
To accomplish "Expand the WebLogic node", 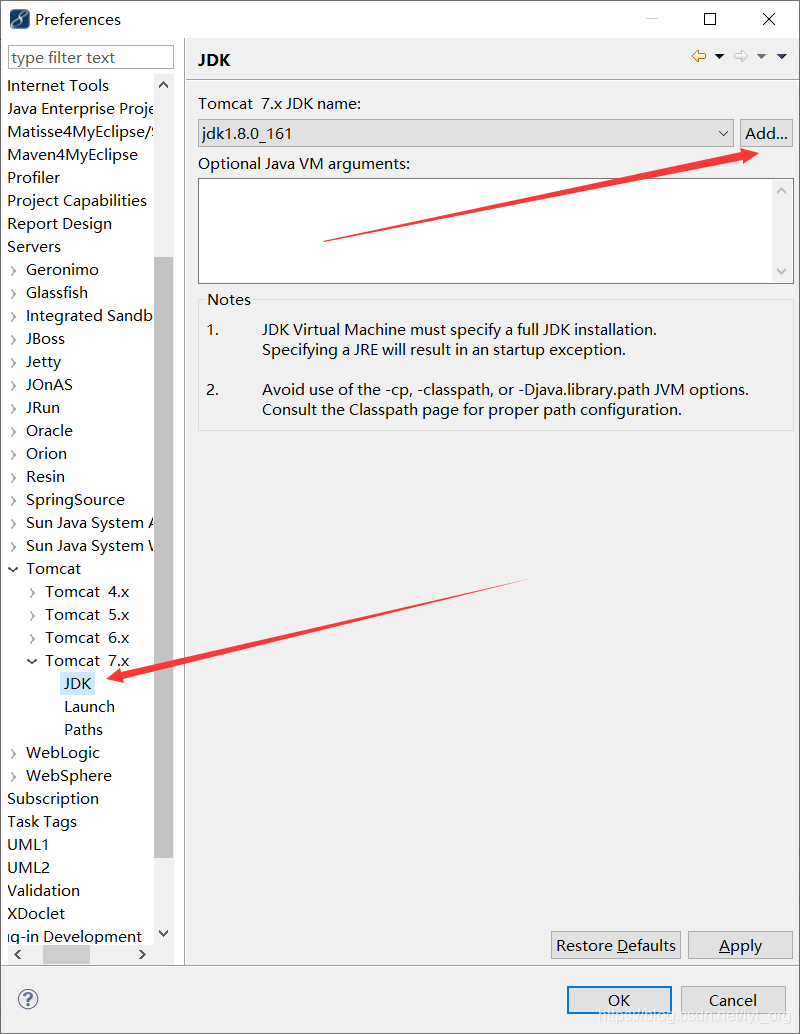I will coord(13,754).
